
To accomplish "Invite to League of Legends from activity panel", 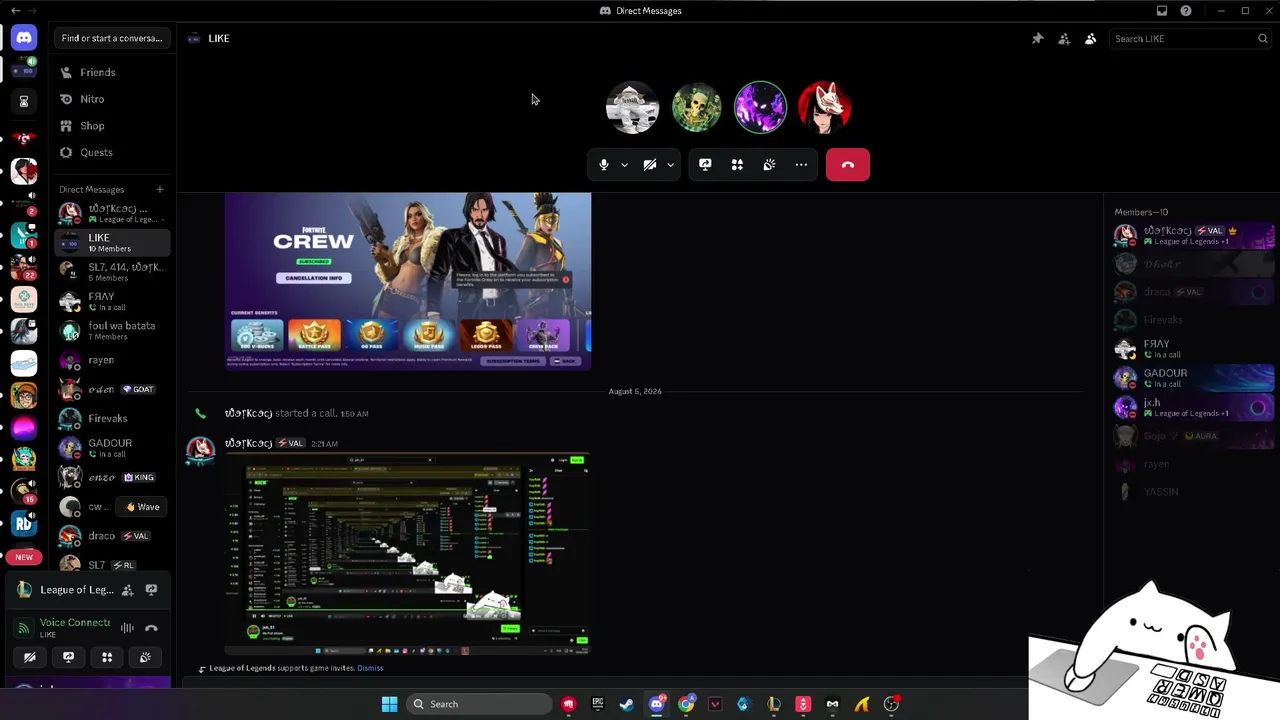I will pyautogui.click(x=127, y=590).
